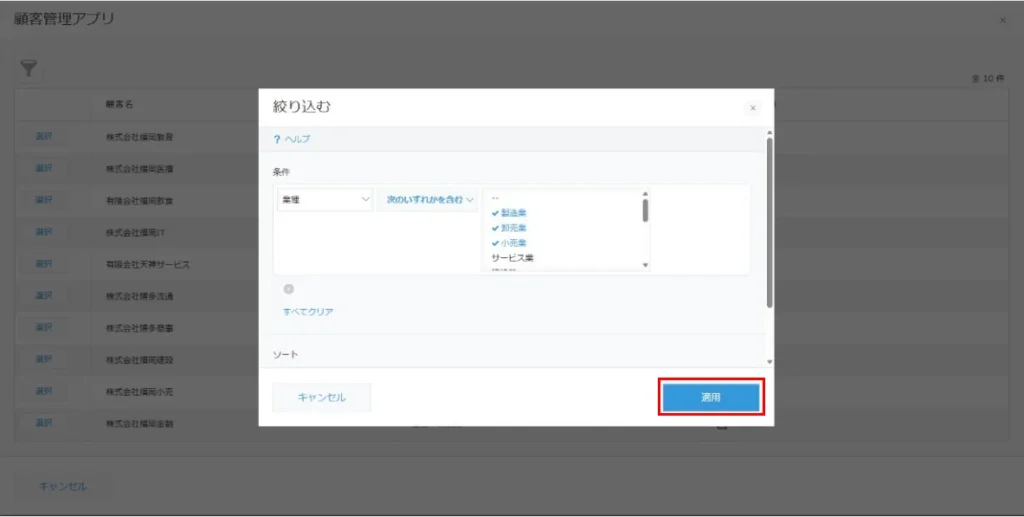The image size is (1024, 517).
Task: Click 選択 for 株式会社福岡教育
Action: click(x=43, y=136)
